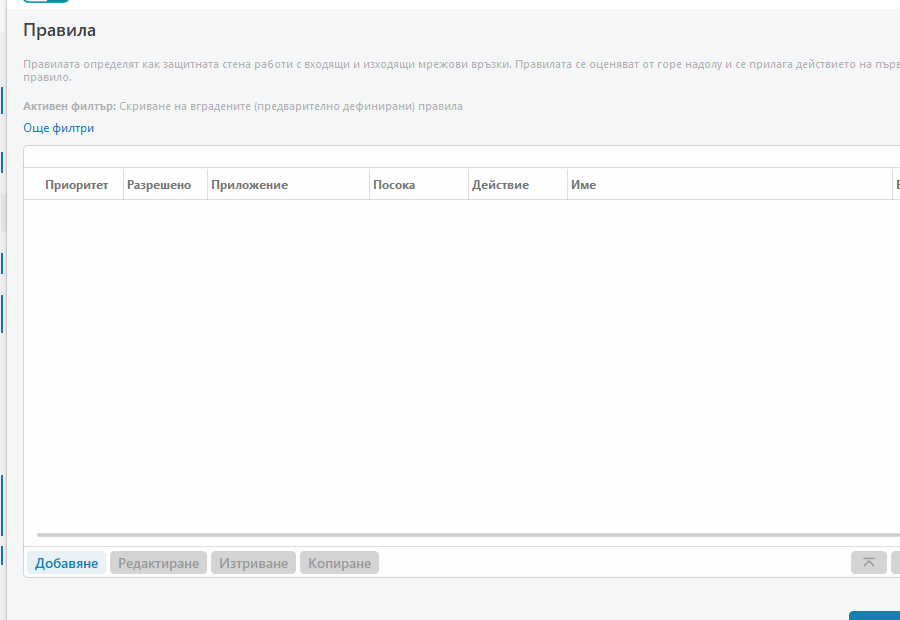Click the partially visible button right of move-to-top
Screen dimensions: 900x620
895,563
